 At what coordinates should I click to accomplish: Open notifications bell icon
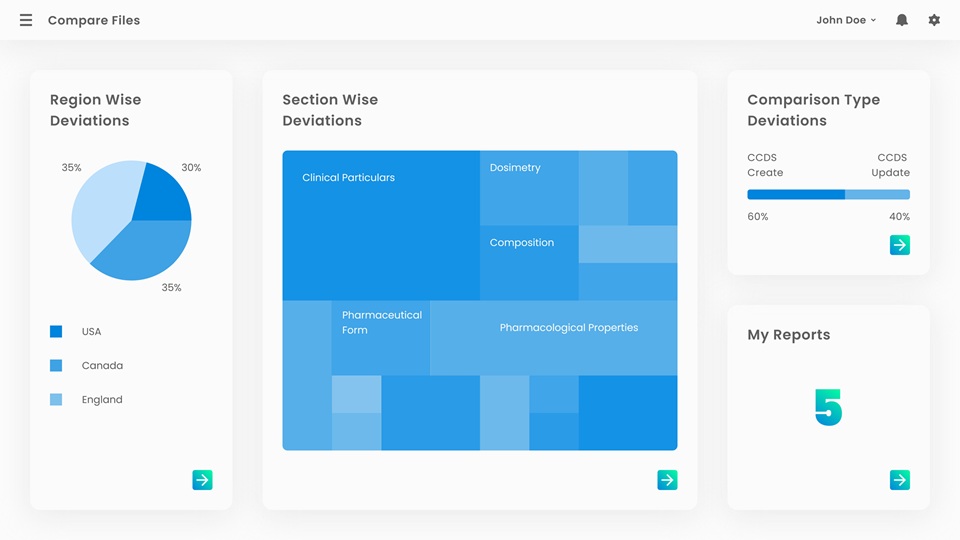(902, 20)
